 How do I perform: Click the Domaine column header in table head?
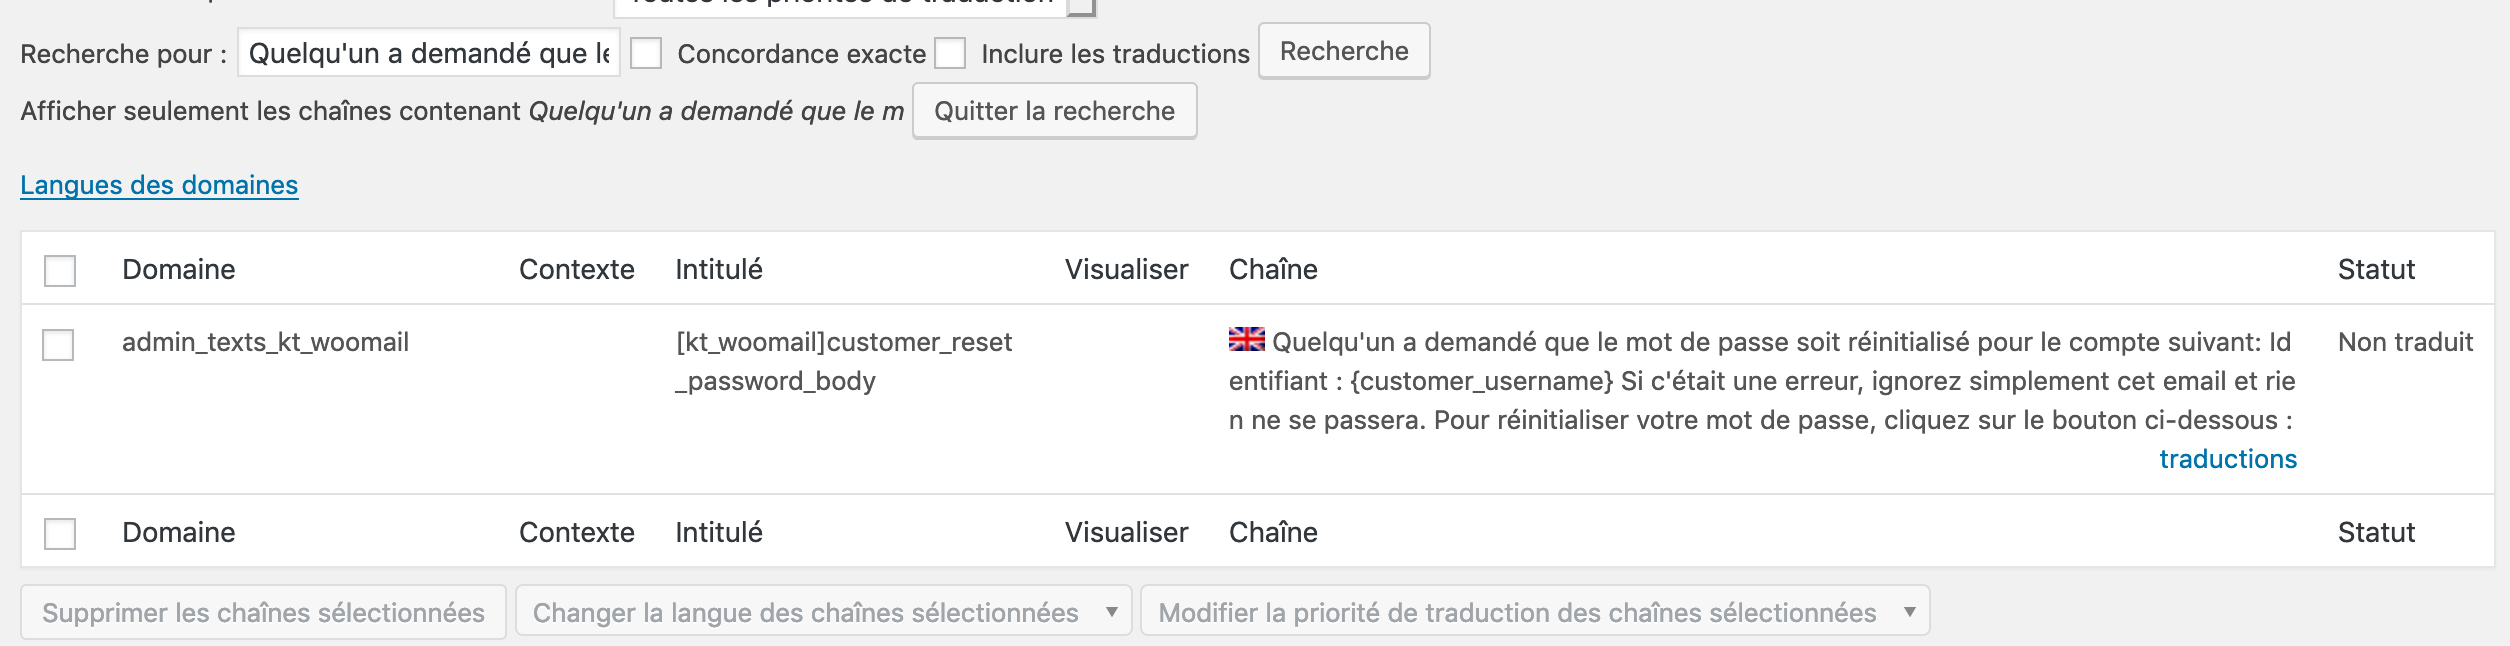[x=179, y=270]
